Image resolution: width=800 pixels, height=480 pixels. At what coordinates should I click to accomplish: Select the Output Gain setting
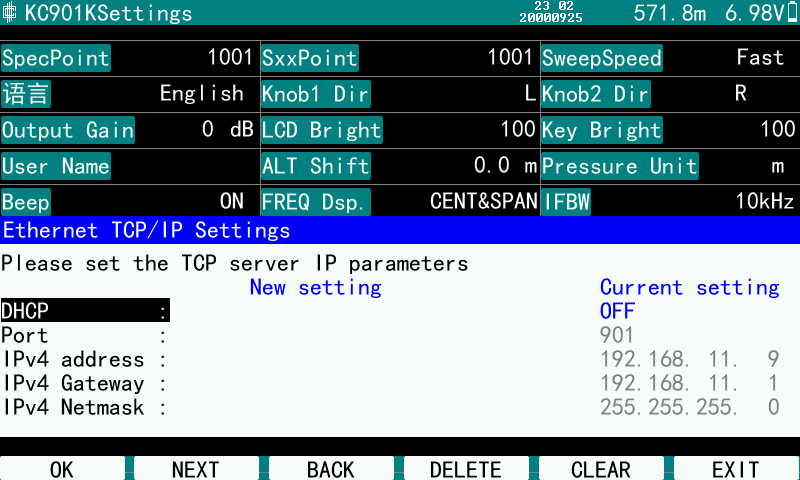pos(68,130)
